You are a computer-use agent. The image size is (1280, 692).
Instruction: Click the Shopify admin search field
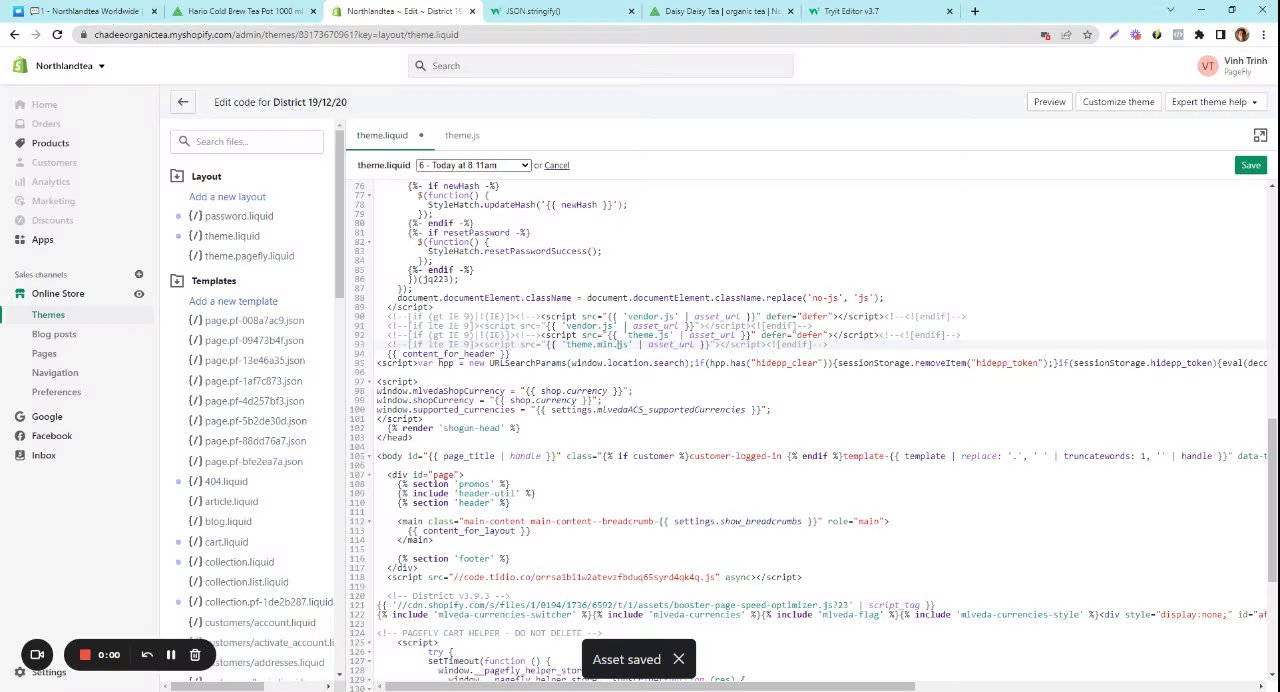pyautogui.click(x=600, y=66)
